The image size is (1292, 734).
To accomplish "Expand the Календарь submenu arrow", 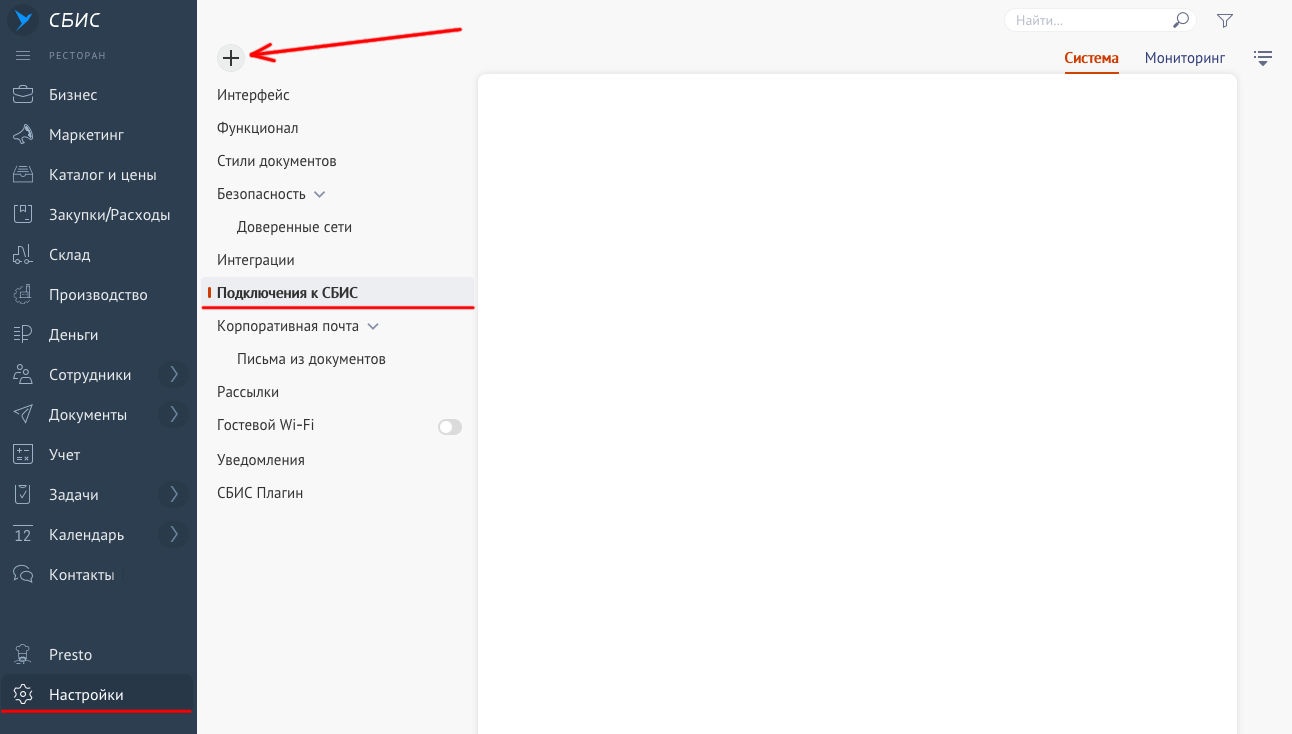I will (x=174, y=534).
